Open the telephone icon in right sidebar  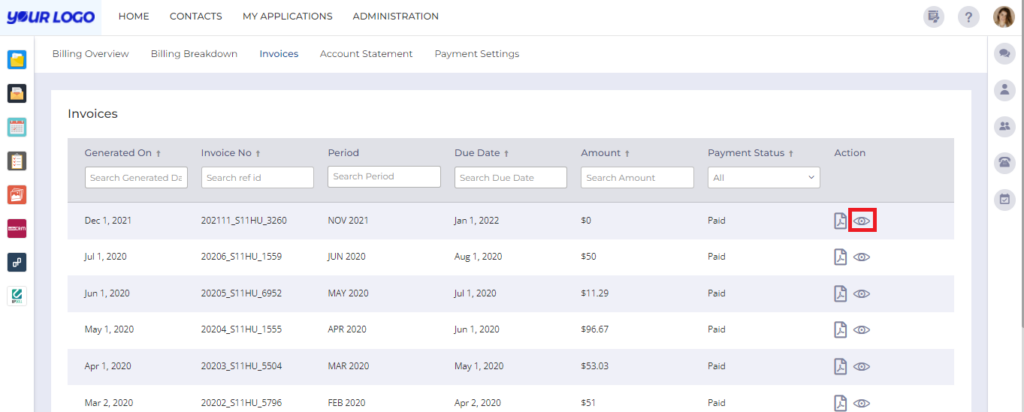1004,163
